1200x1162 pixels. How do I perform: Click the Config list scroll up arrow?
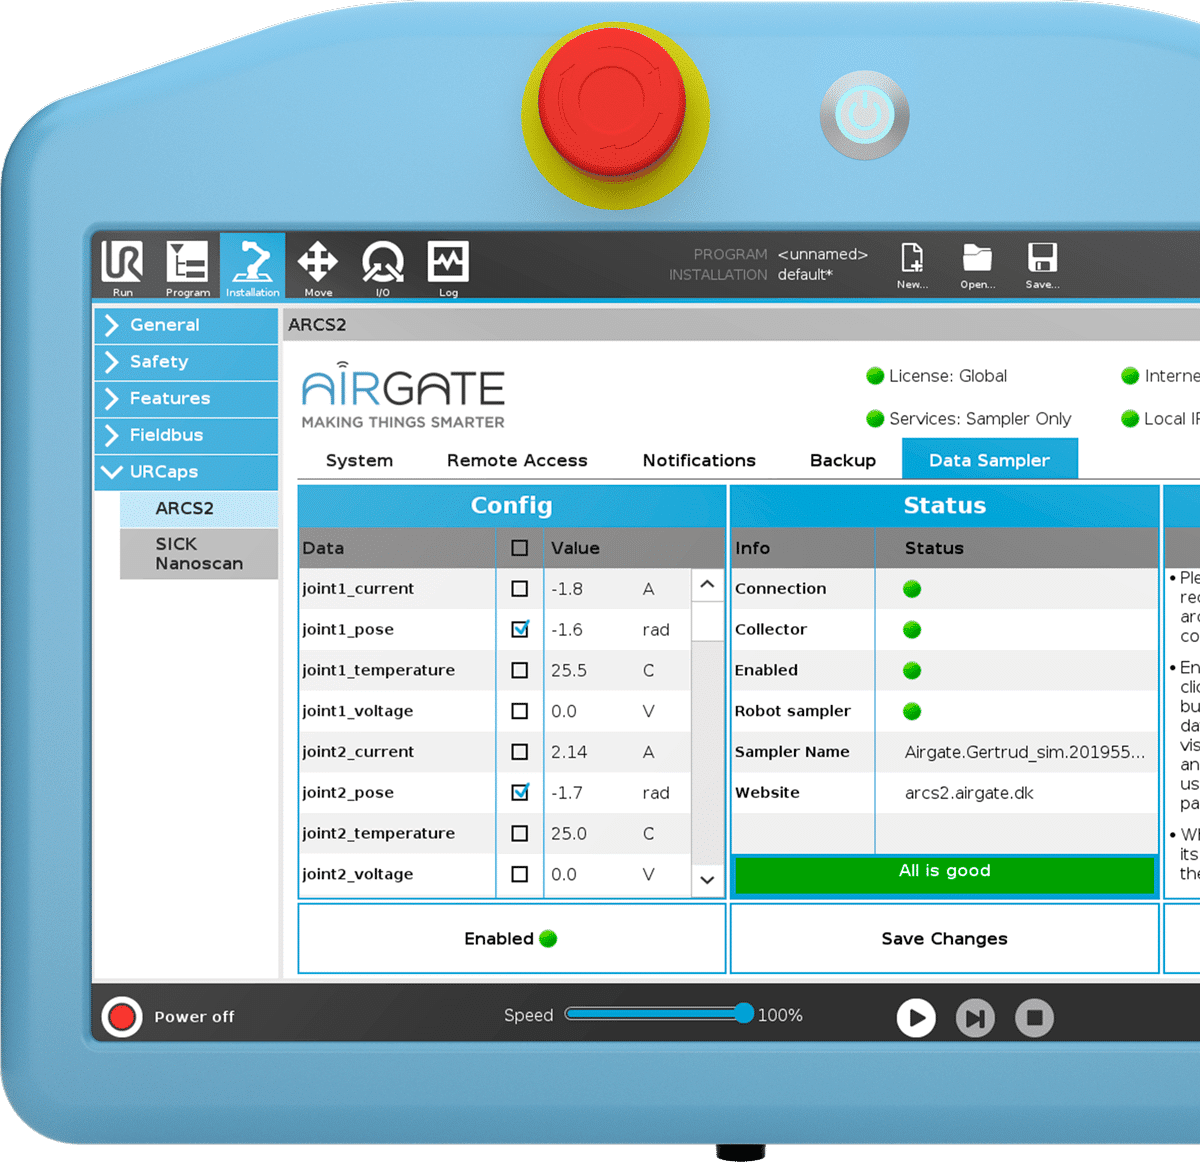coord(708,585)
